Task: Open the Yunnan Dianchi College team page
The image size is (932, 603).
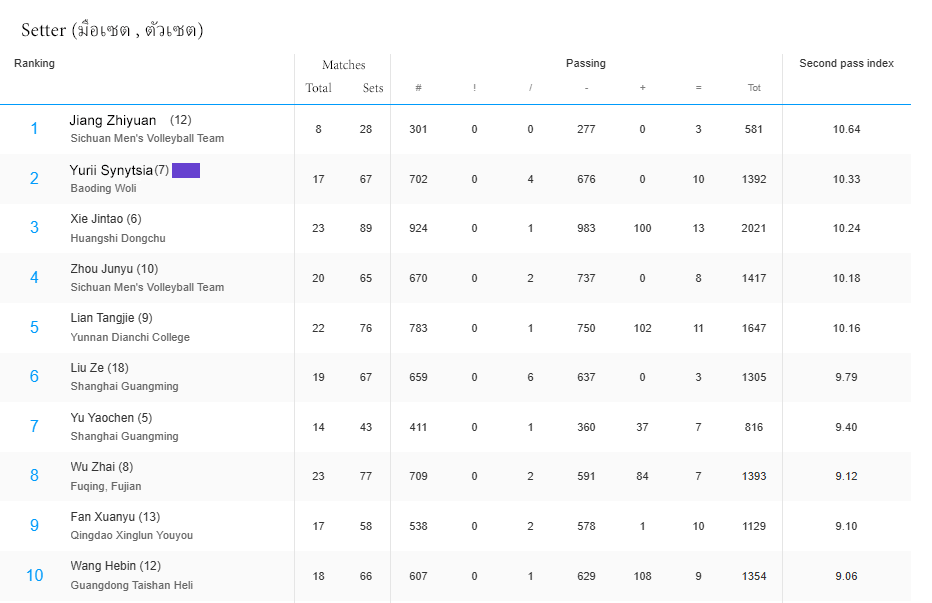Action: pyautogui.click(x=130, y=337)
